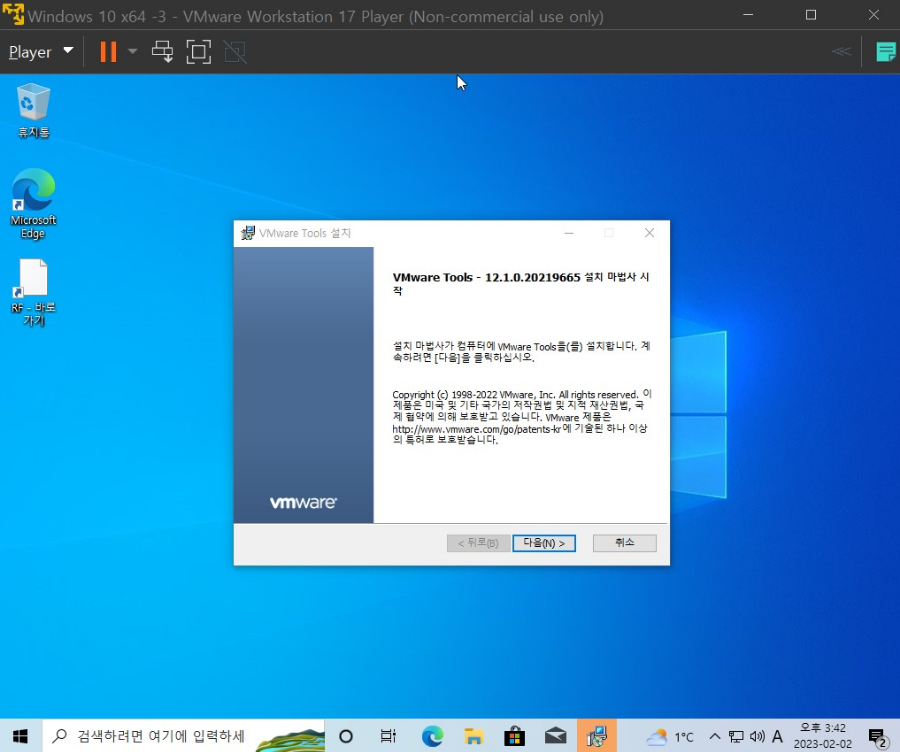This screenshot has width=900, height=752.
Task: Toggle the IME input mode A indicator
Action: [x=777, y=736]
